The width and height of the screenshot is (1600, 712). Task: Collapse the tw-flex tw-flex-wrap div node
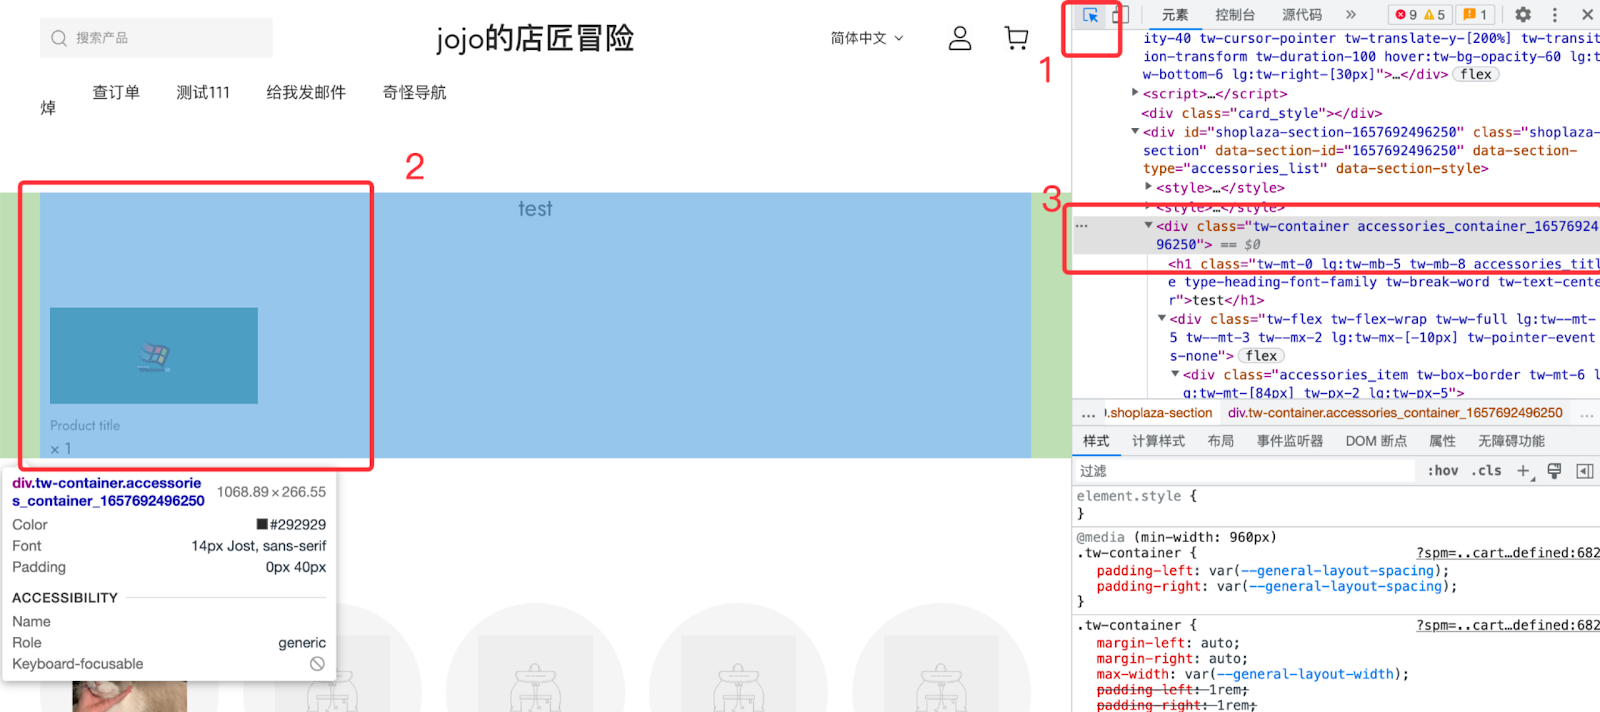(x=1162, y=319)
